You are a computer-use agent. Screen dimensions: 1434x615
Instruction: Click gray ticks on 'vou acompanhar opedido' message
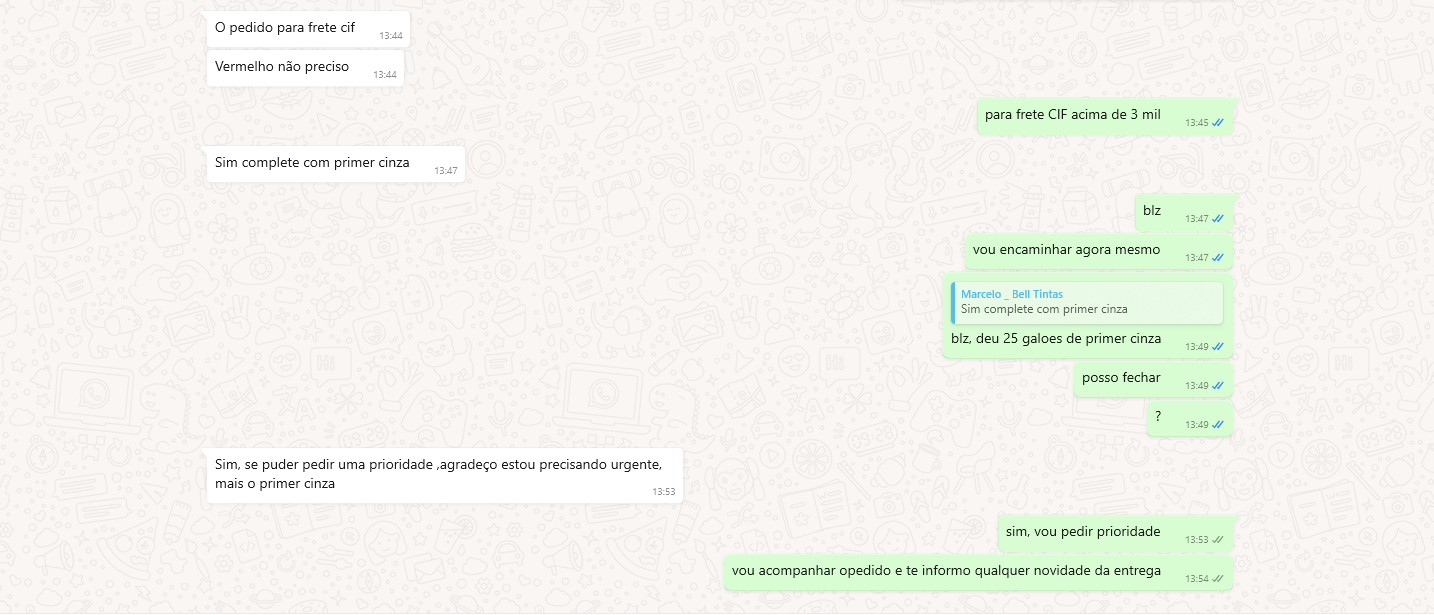click(x=1218, y=578)
